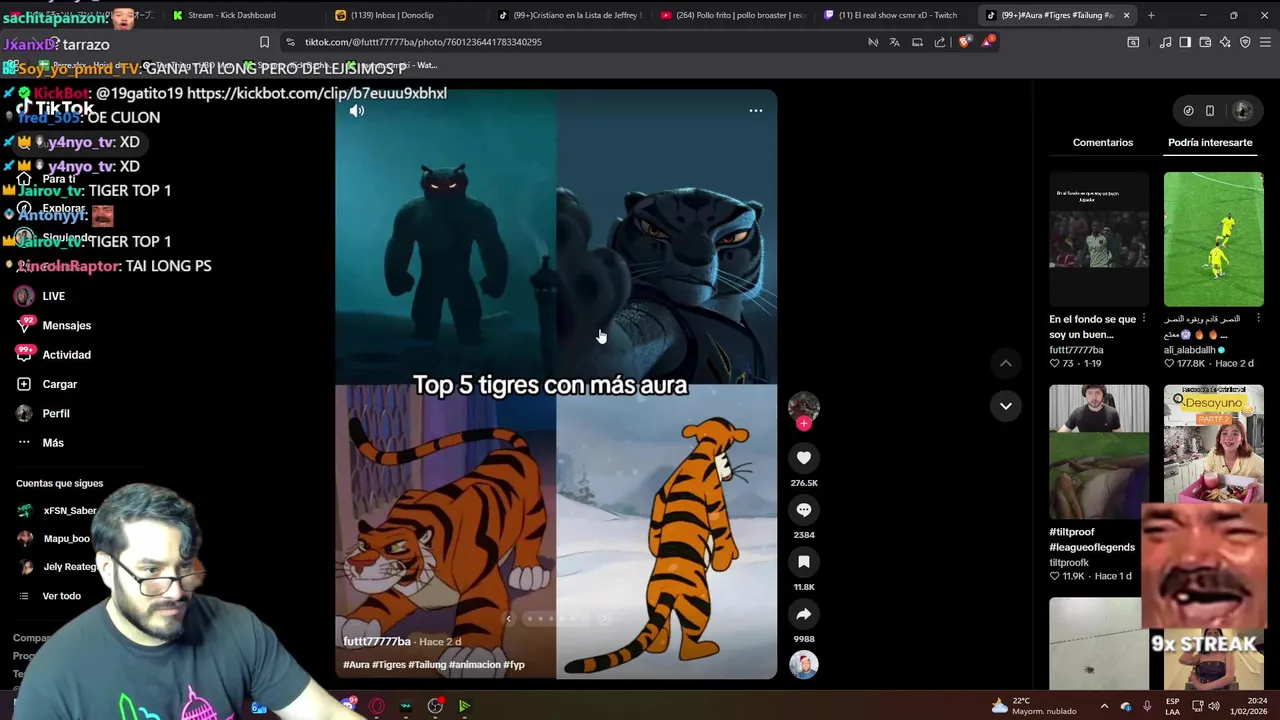The image size is (1280, 720).
Task: Show hidden system tray icons
Action: coord(1104,706)
